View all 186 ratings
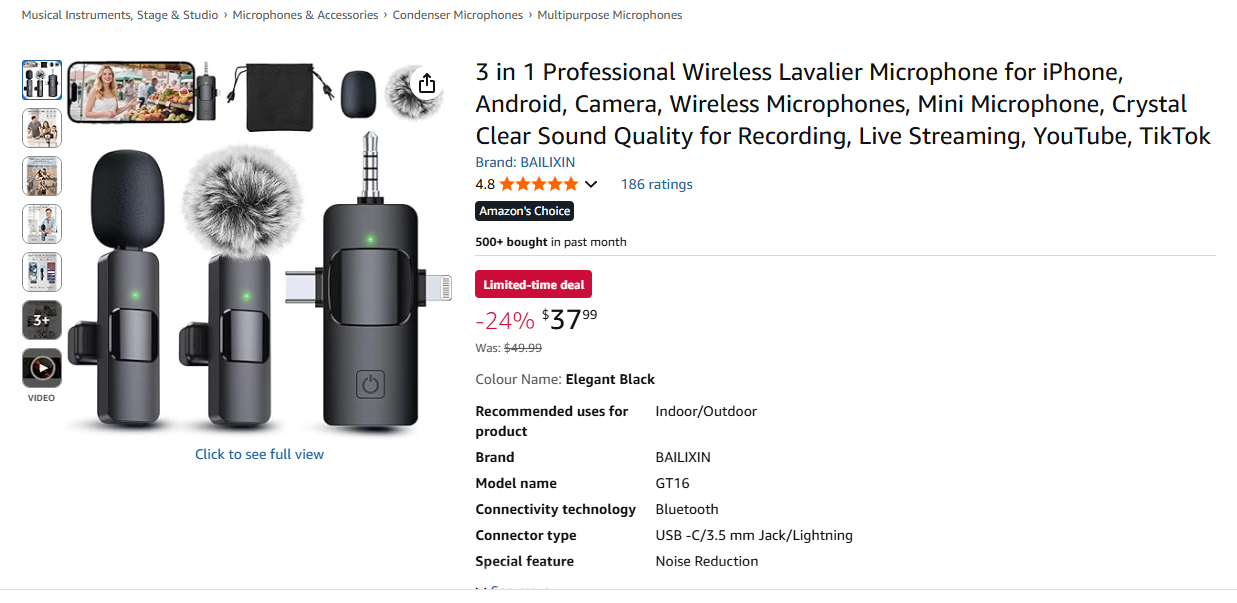The width and height of the screenshot is (1237, 603). pos(656,184)
